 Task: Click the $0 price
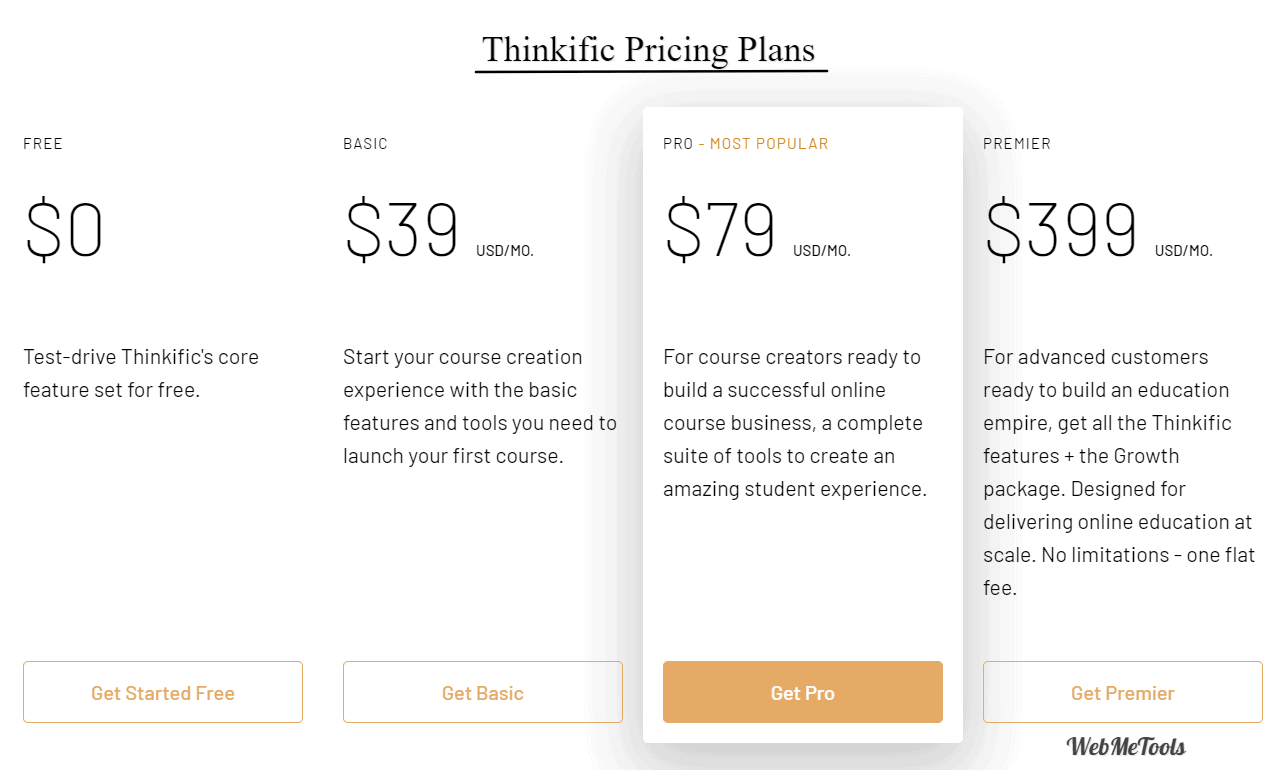tap(64, 231)
